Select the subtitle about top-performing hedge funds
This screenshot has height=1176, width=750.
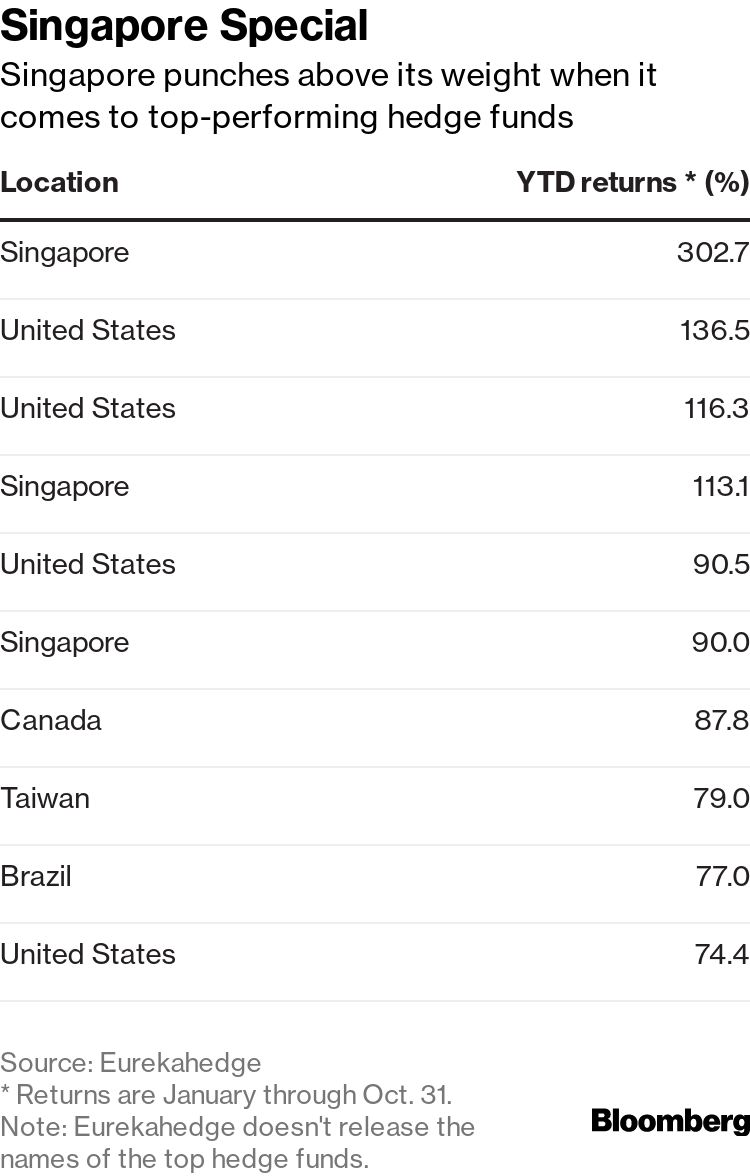pos(328,97)
